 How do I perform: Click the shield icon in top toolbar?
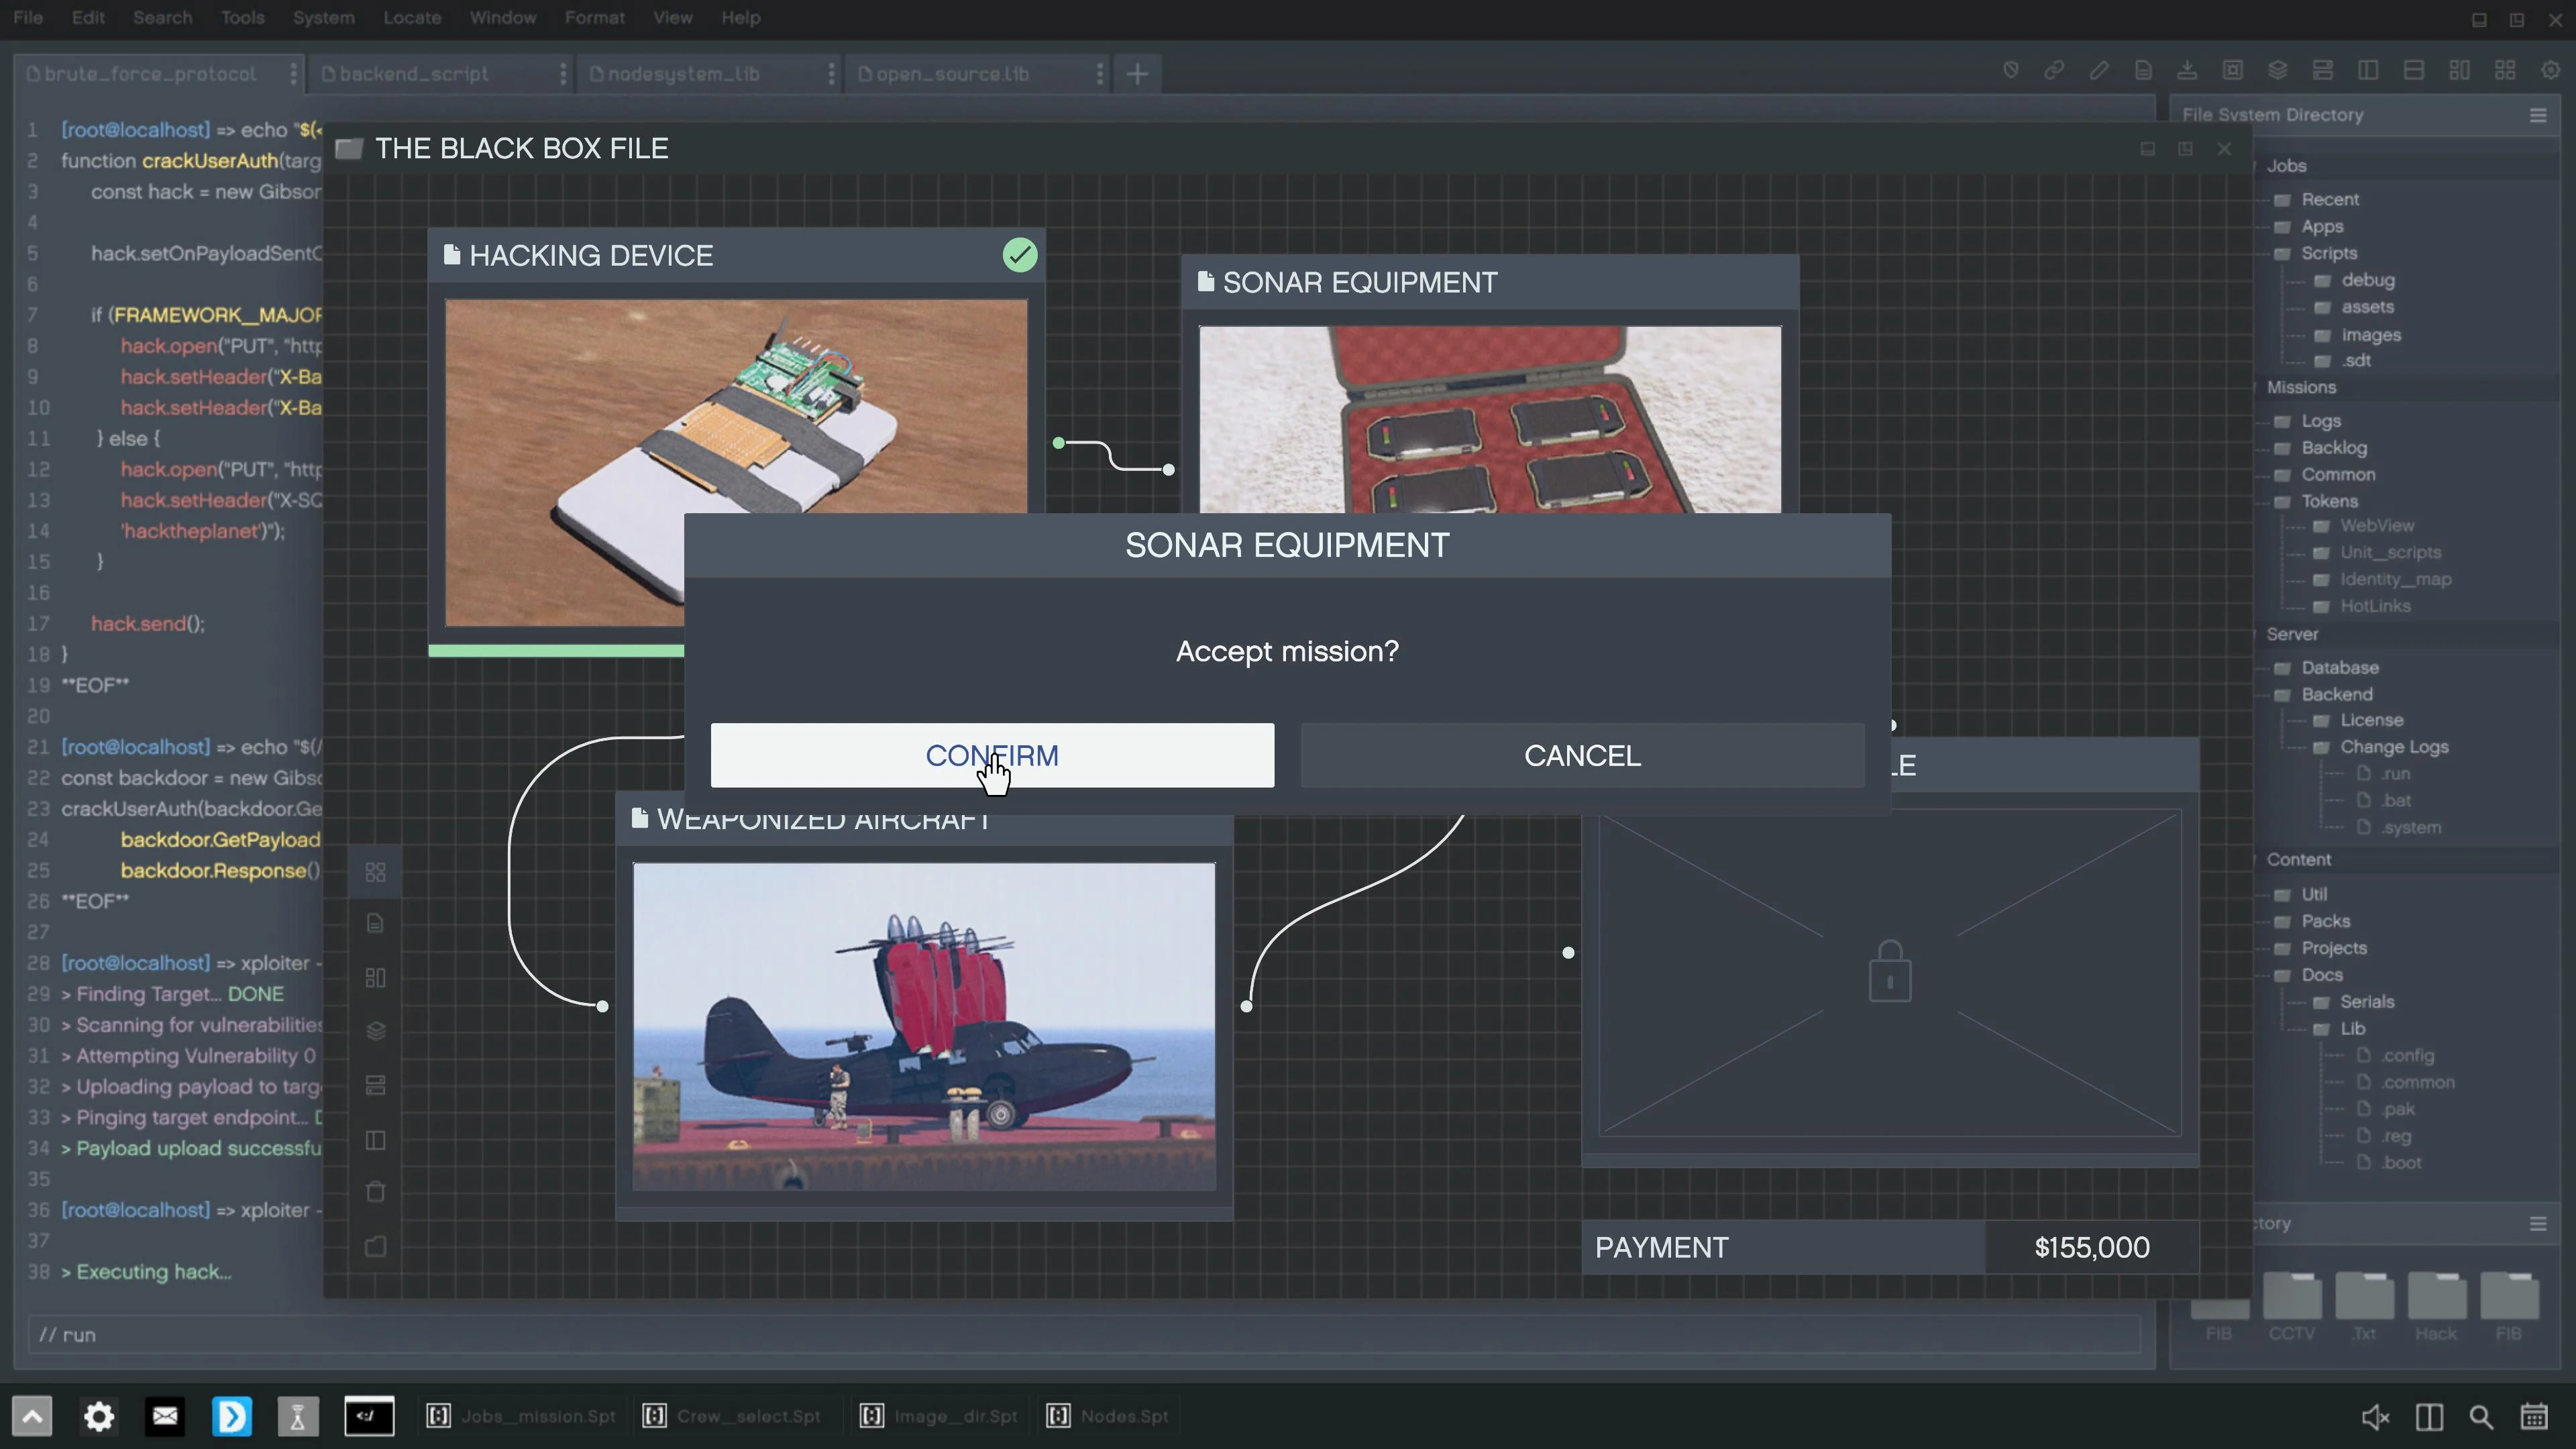2010,70
